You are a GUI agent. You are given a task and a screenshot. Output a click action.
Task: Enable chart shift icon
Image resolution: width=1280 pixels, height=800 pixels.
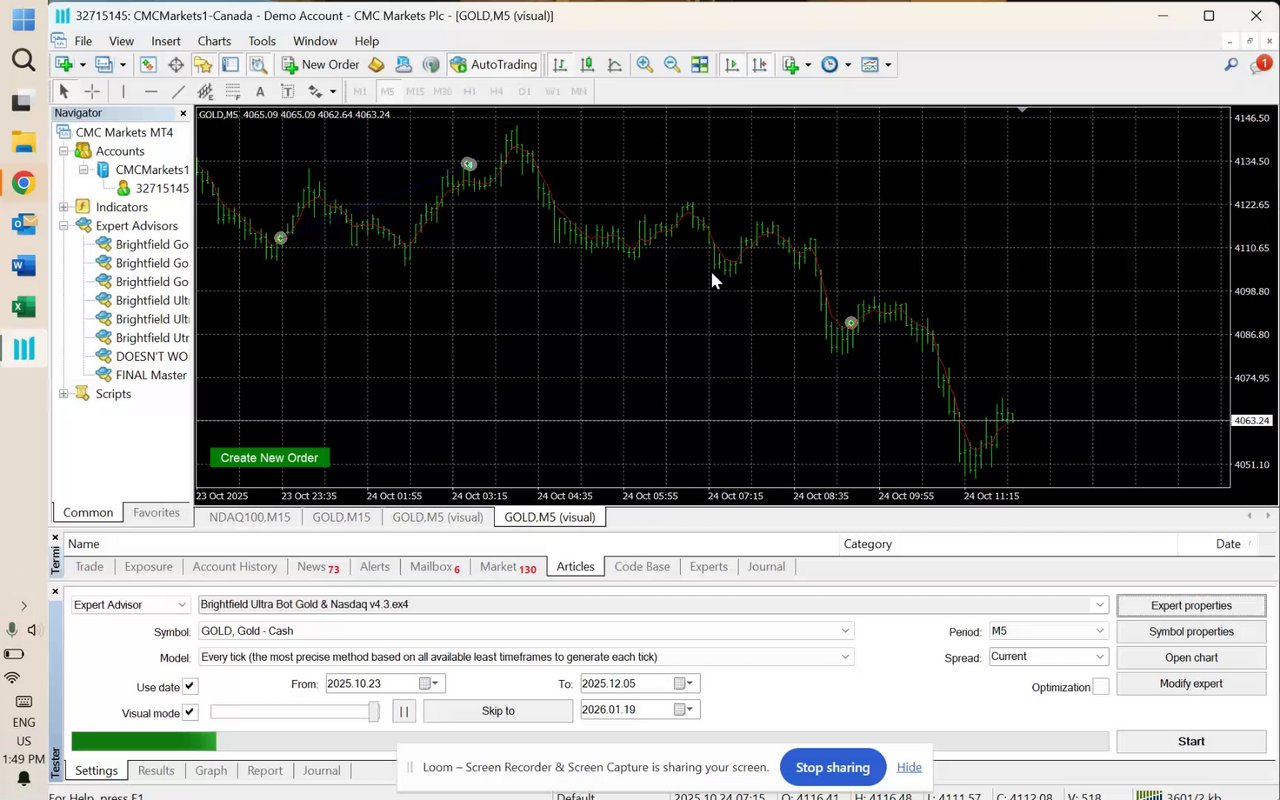(760, 64)
